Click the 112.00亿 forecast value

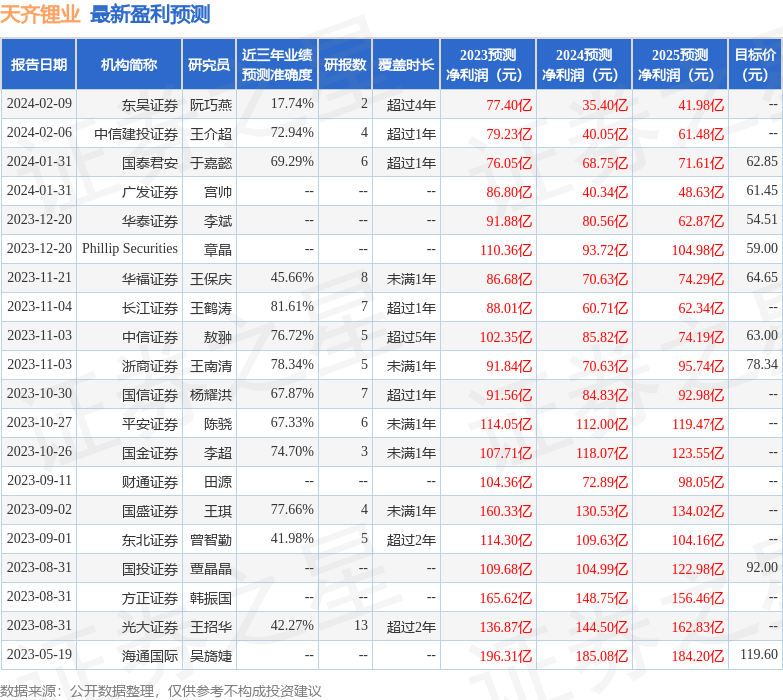[602, 423]
